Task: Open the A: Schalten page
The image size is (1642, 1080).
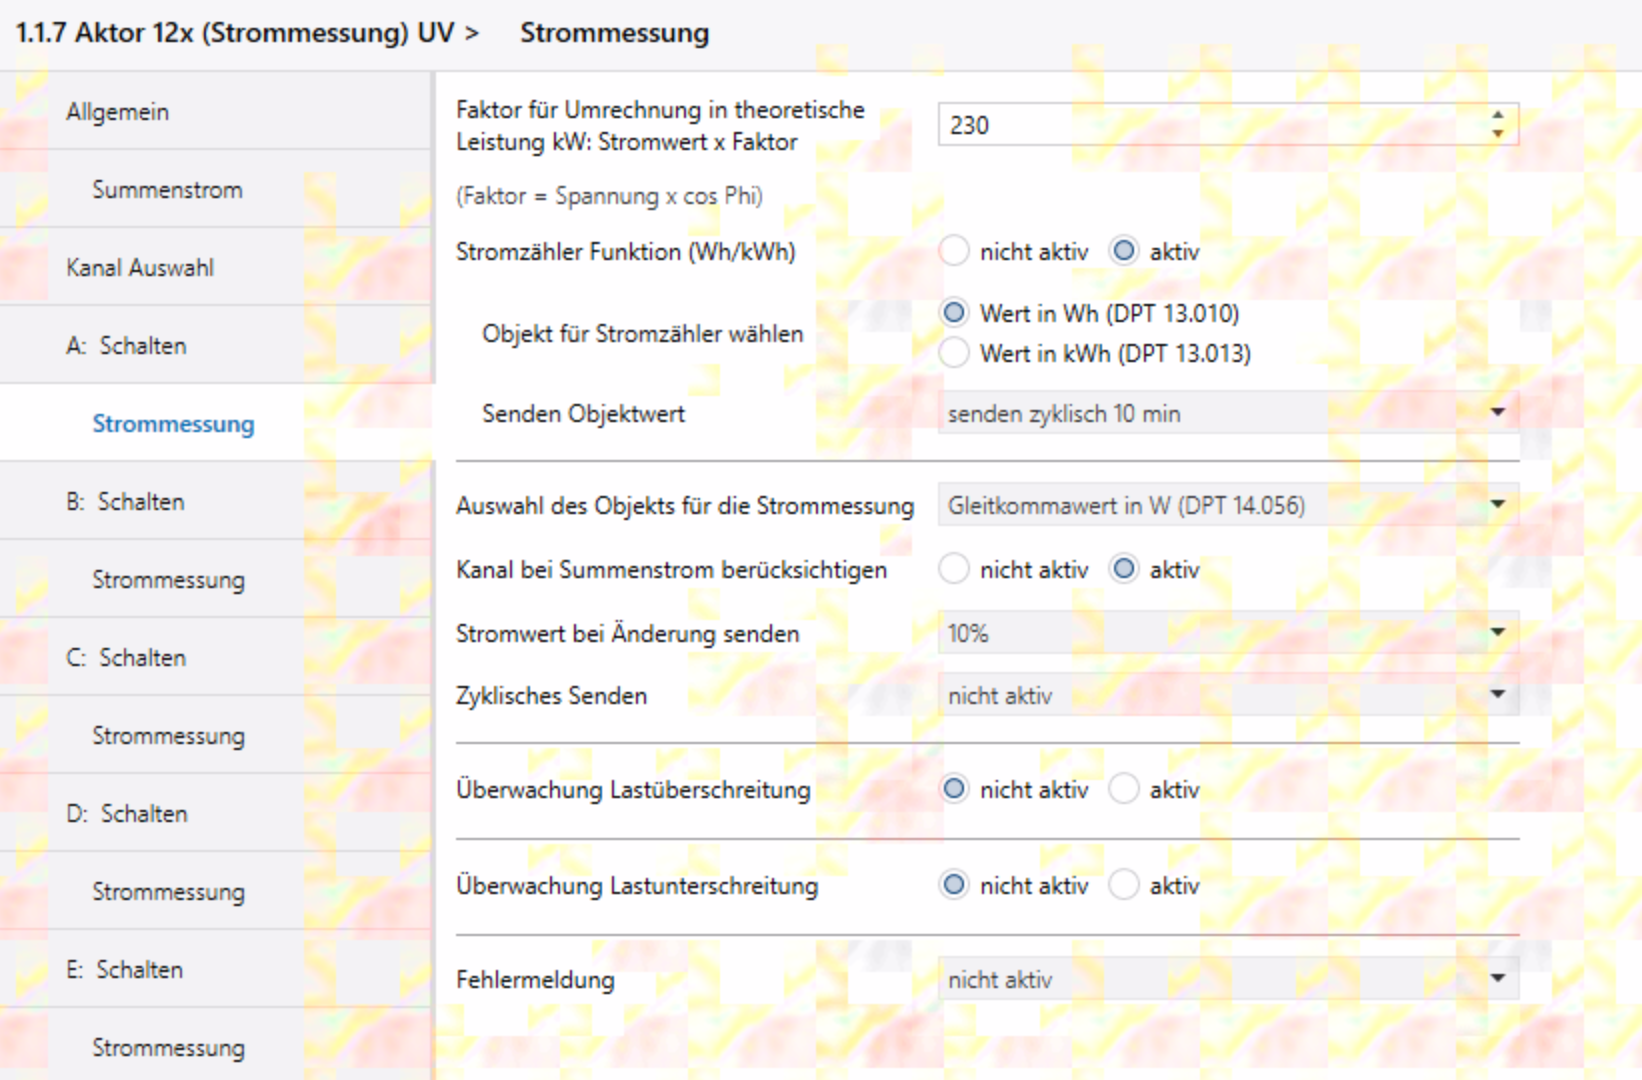Action: 127,346
